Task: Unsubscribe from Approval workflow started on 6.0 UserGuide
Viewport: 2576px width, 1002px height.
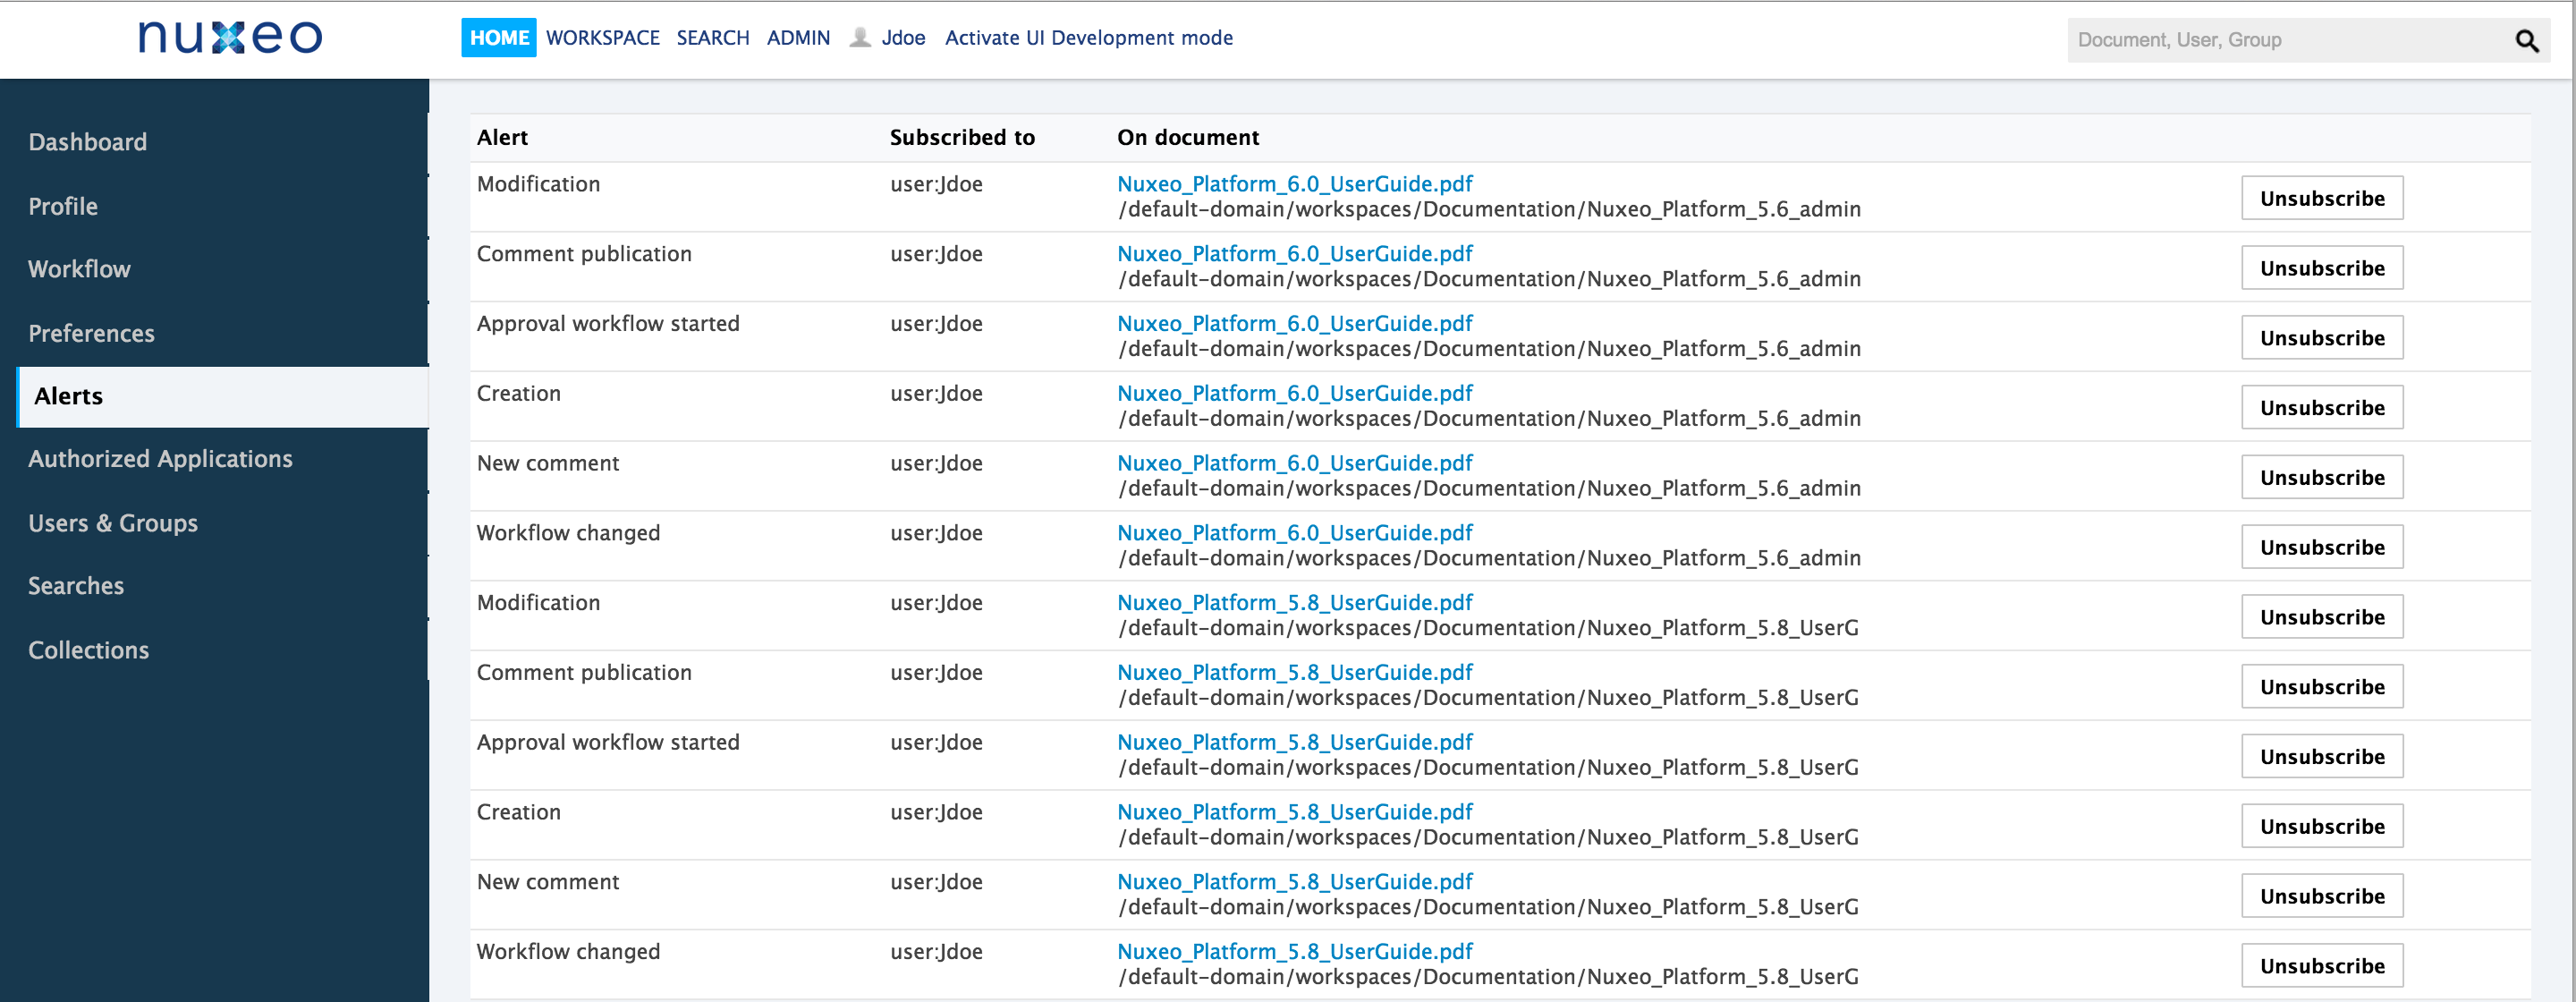Action: coord(2322,338)
